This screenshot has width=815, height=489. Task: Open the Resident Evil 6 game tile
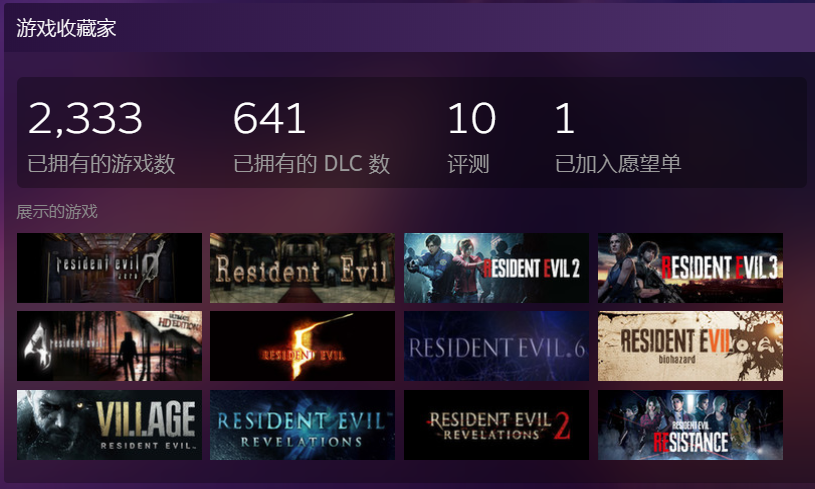(x=496, y=346)
